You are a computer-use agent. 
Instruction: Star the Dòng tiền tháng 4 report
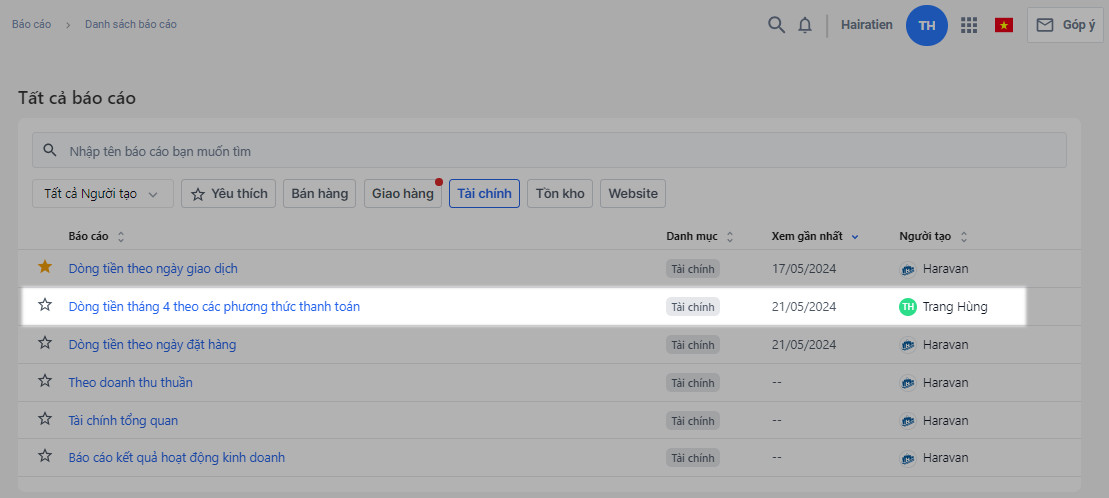(44, 305)
